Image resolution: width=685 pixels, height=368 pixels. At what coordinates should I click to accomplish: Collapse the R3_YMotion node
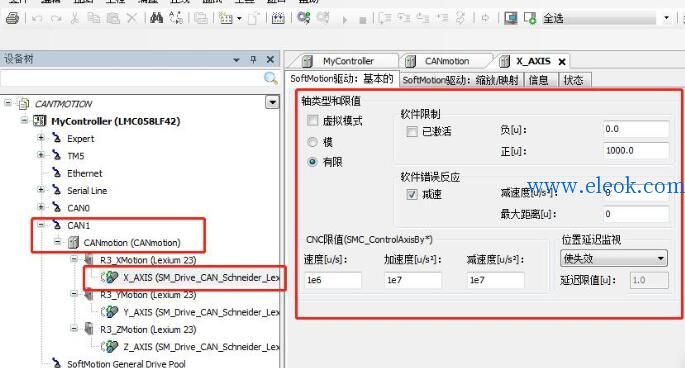(74, 294)
